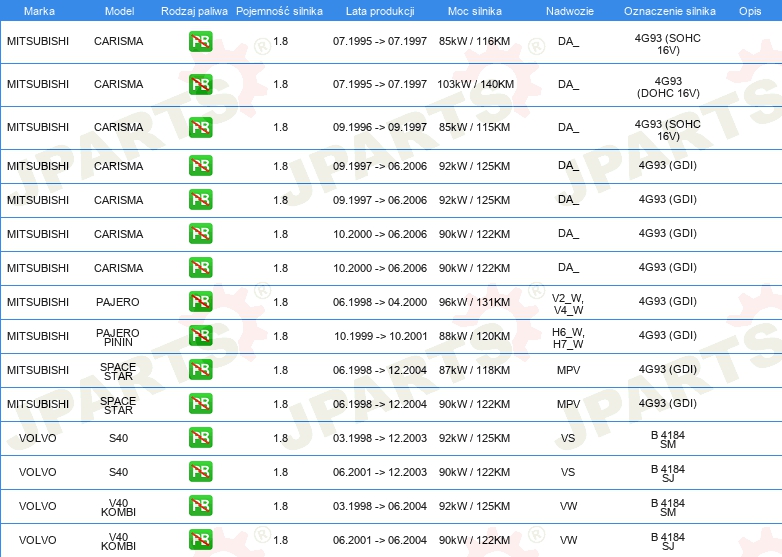Click the Oznaczenie silnika column header

point(669,11)
